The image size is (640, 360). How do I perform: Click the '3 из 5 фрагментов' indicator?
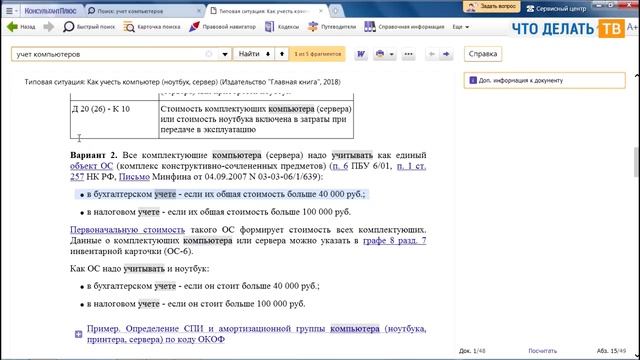tap(317, 54)
